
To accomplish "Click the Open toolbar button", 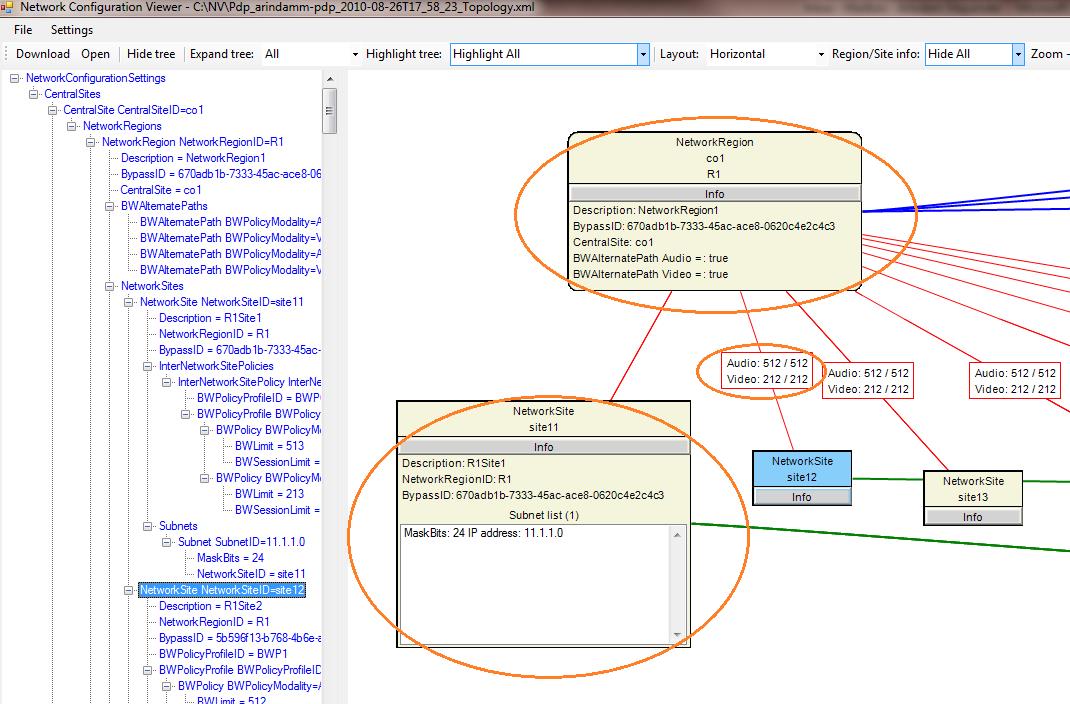I will coord(95,54).
